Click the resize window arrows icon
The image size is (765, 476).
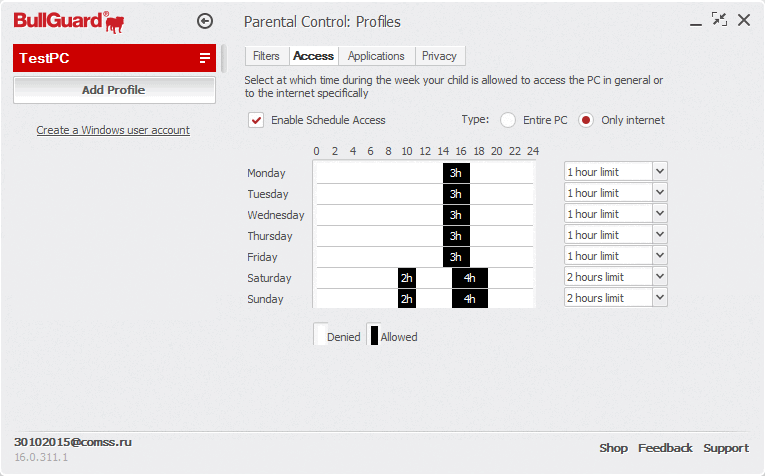click(719, 19)
